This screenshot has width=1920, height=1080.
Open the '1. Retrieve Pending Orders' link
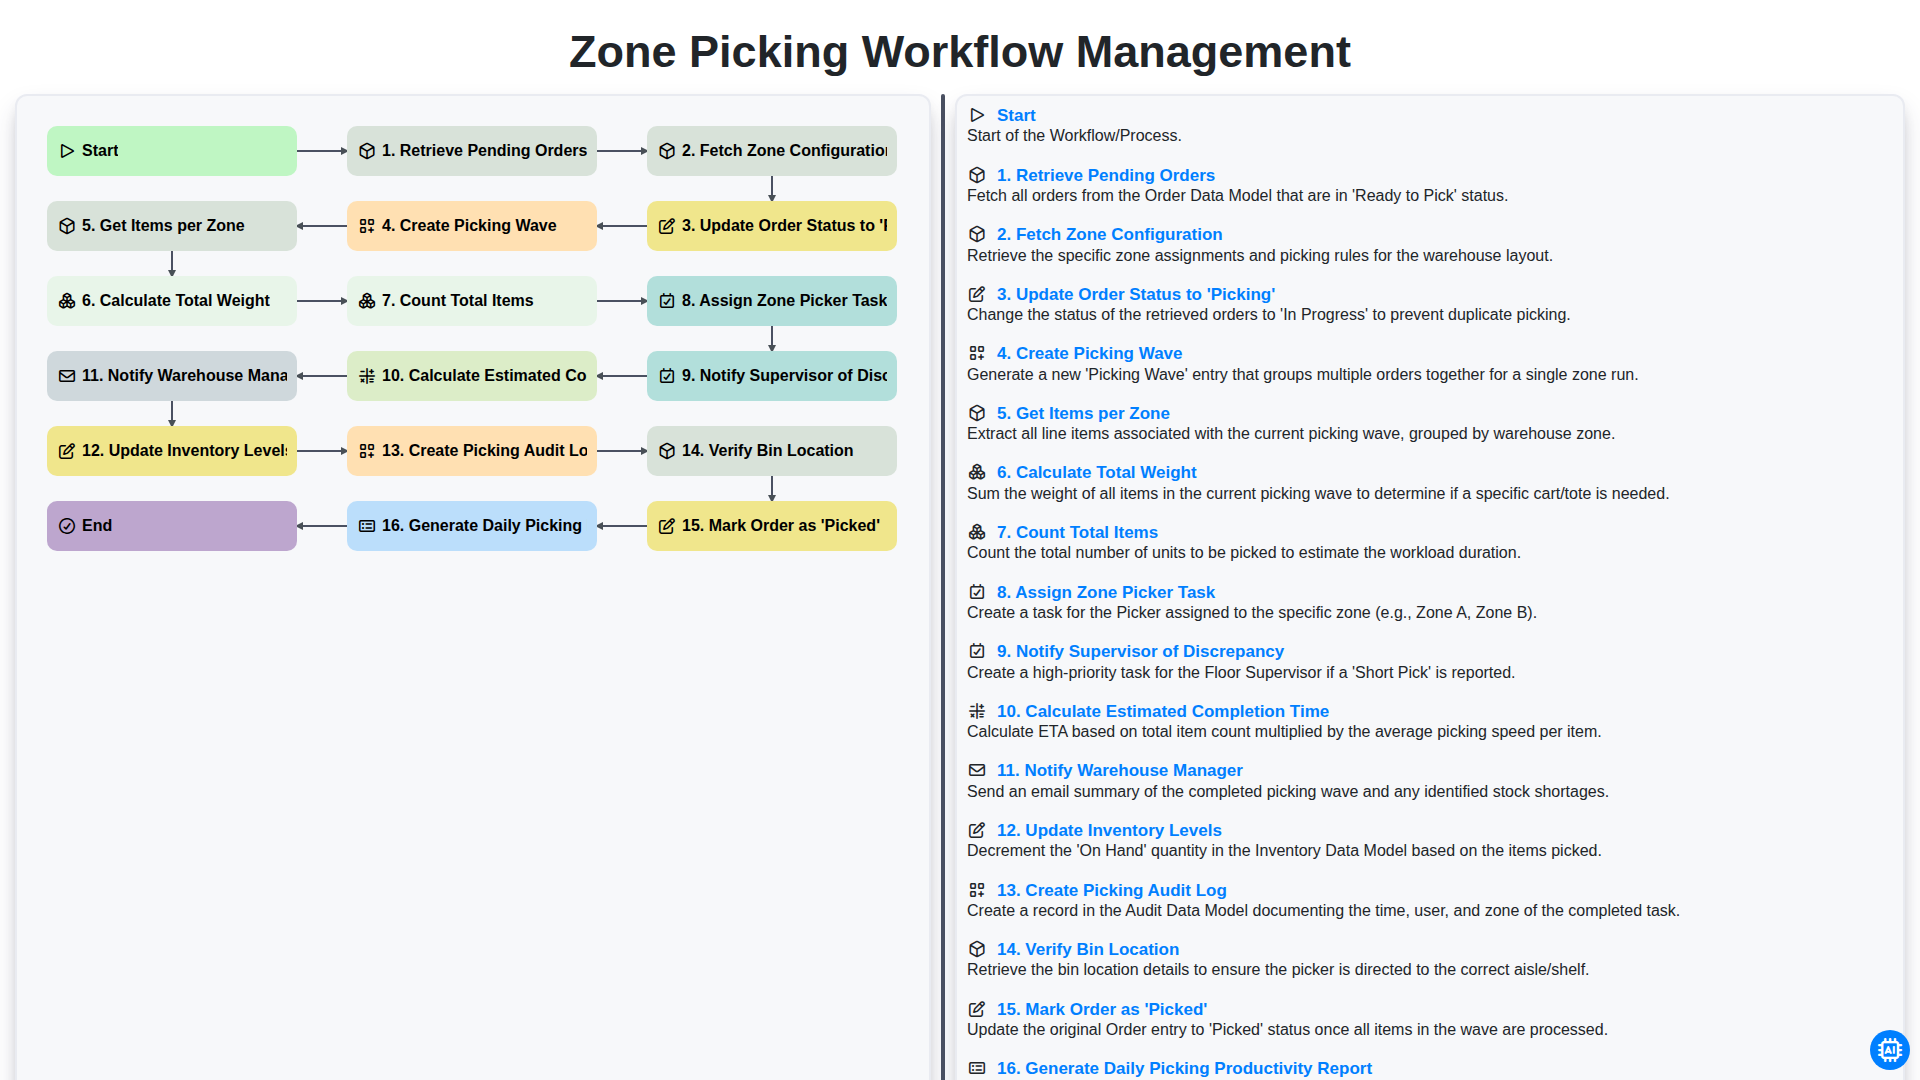pyautogui.click(x=1106, y=175)
